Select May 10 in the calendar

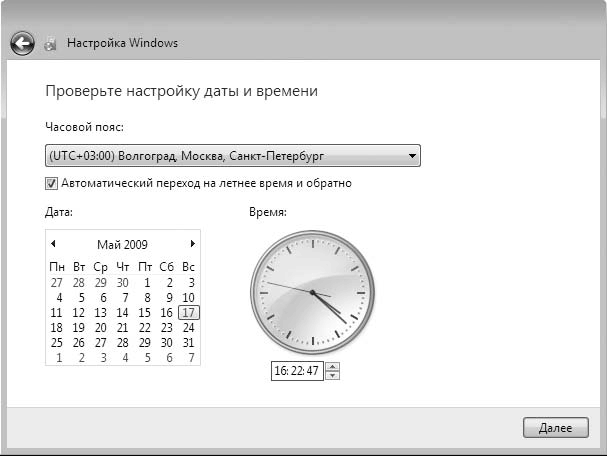point(188,297)
